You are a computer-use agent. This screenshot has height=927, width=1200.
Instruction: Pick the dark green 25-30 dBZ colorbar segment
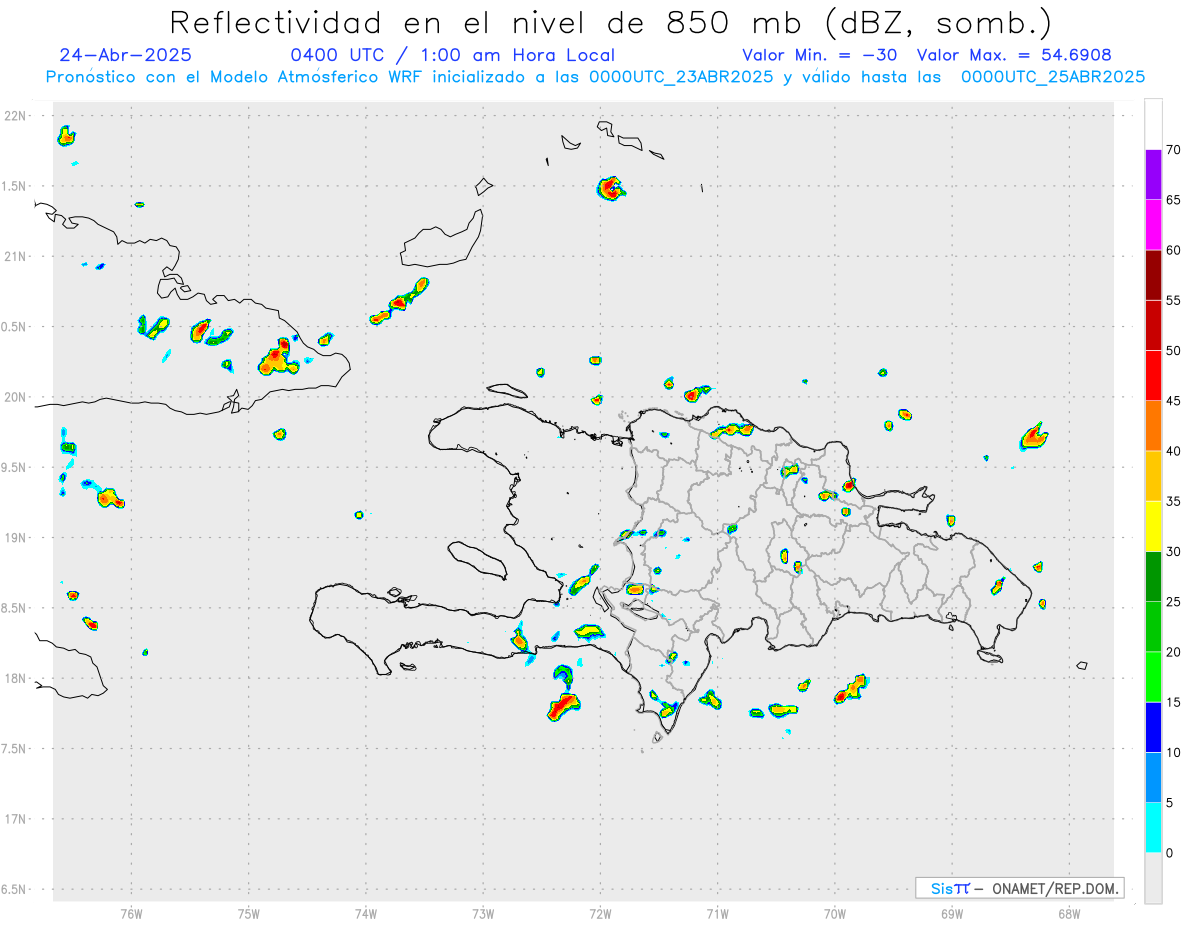click(x=1153, y=577)
